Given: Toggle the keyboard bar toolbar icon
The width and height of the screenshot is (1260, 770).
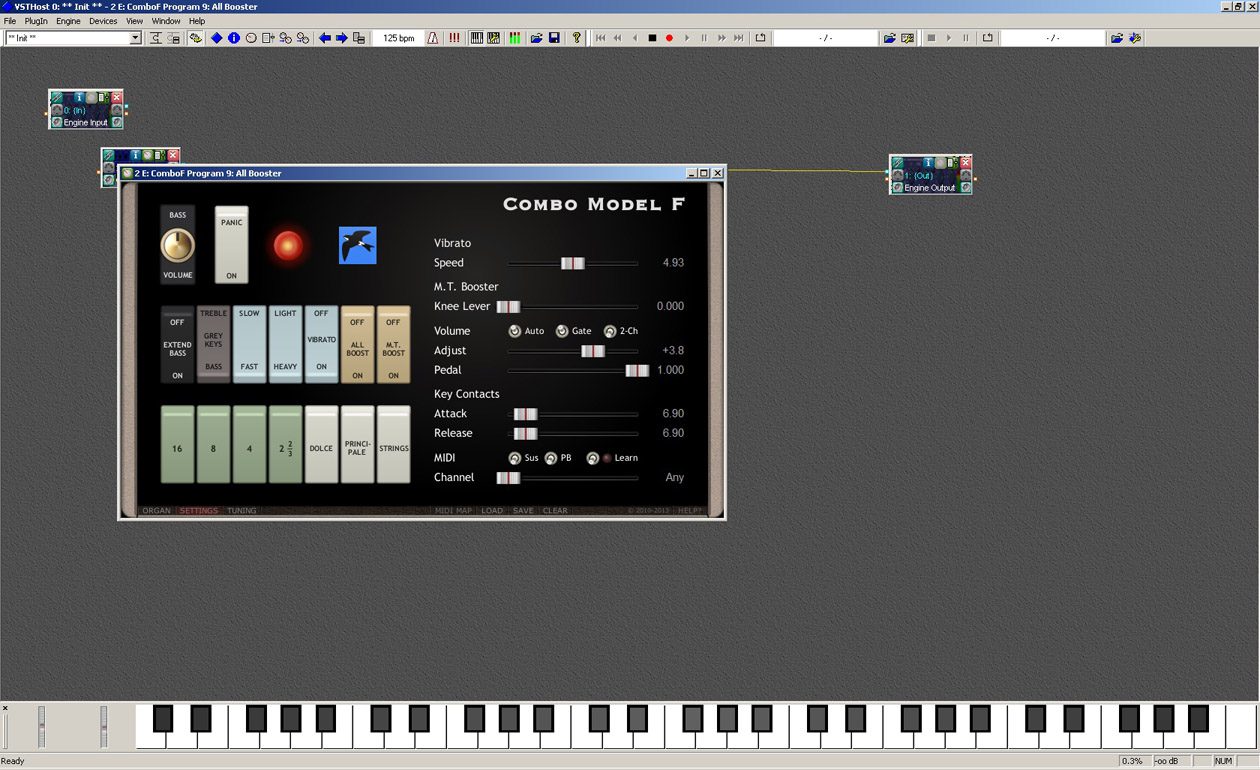Looking at the screenshot, I should [477, 38].
